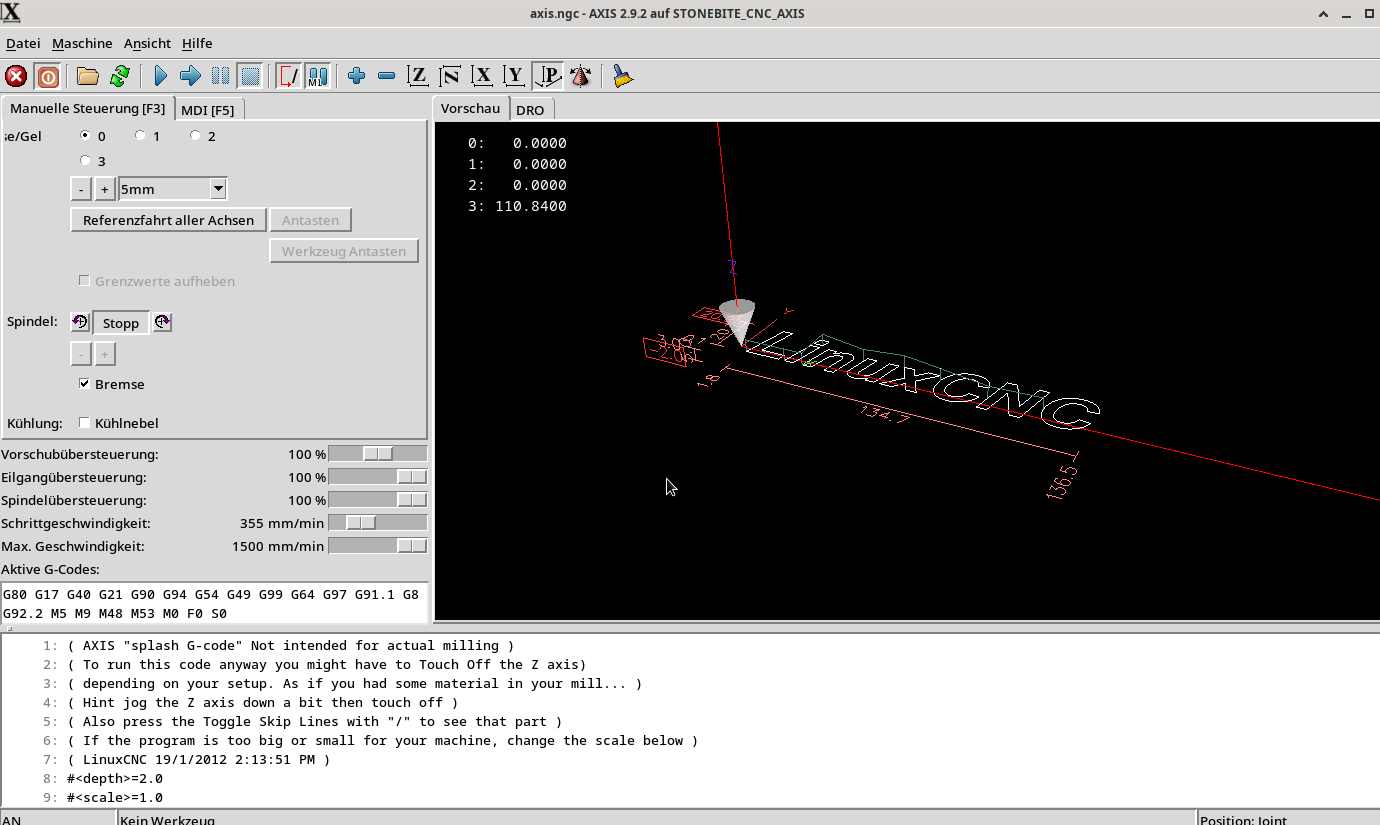Toggle the machine power button
This screenshot has height=825, width=1380.
[x=47, y=76]
